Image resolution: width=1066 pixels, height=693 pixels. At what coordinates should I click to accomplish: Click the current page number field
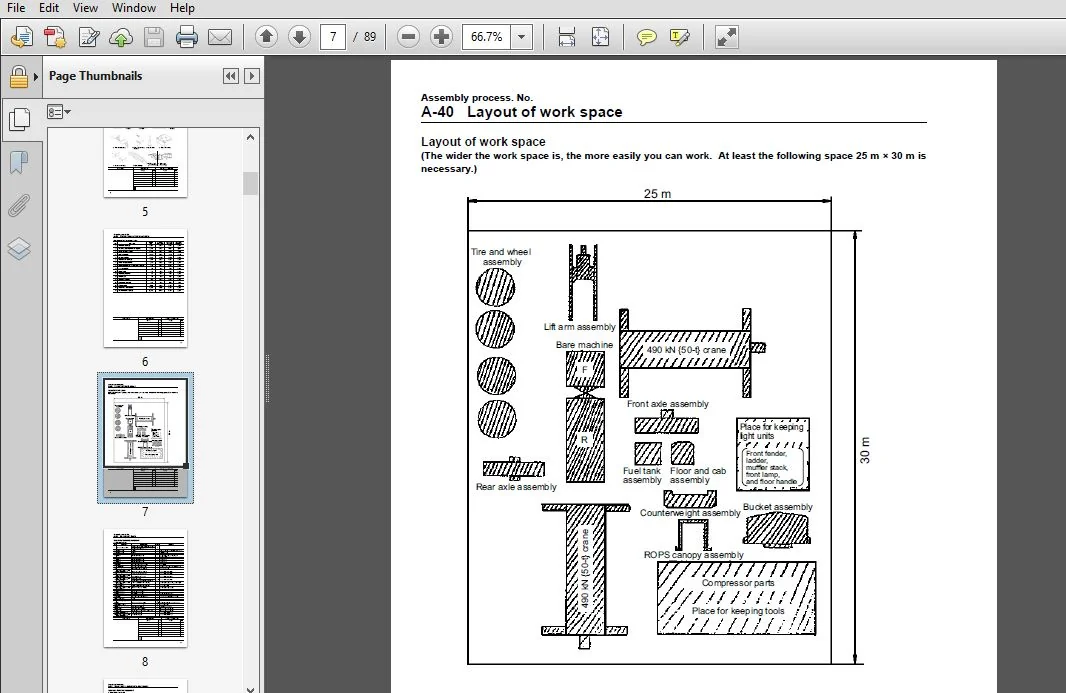[333, 37]
